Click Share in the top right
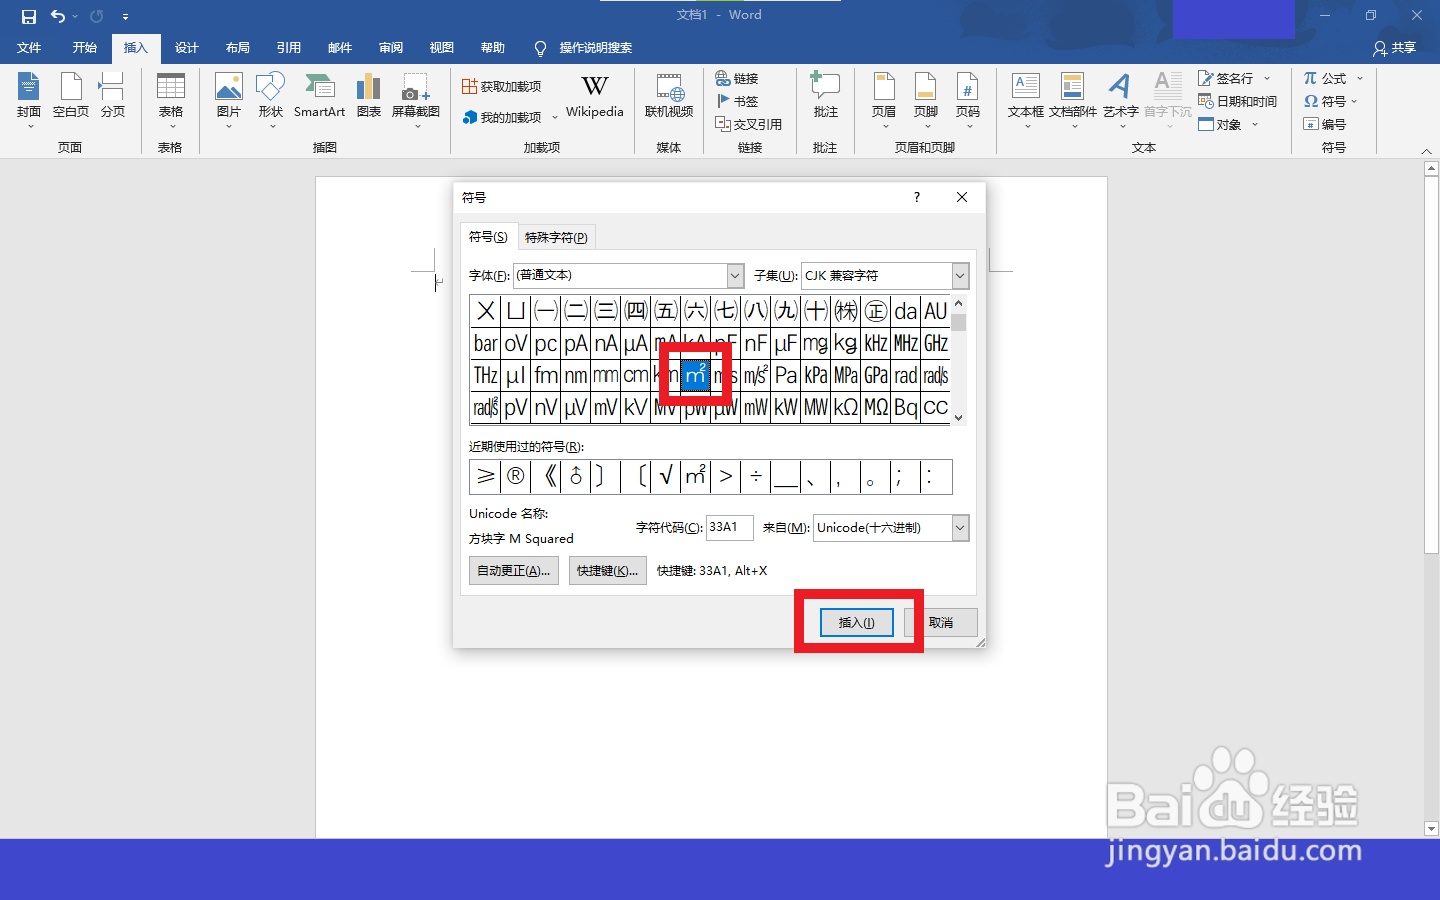Image resolution: width=1440 pixels, height=900 pixels. tap(1395, 48)
